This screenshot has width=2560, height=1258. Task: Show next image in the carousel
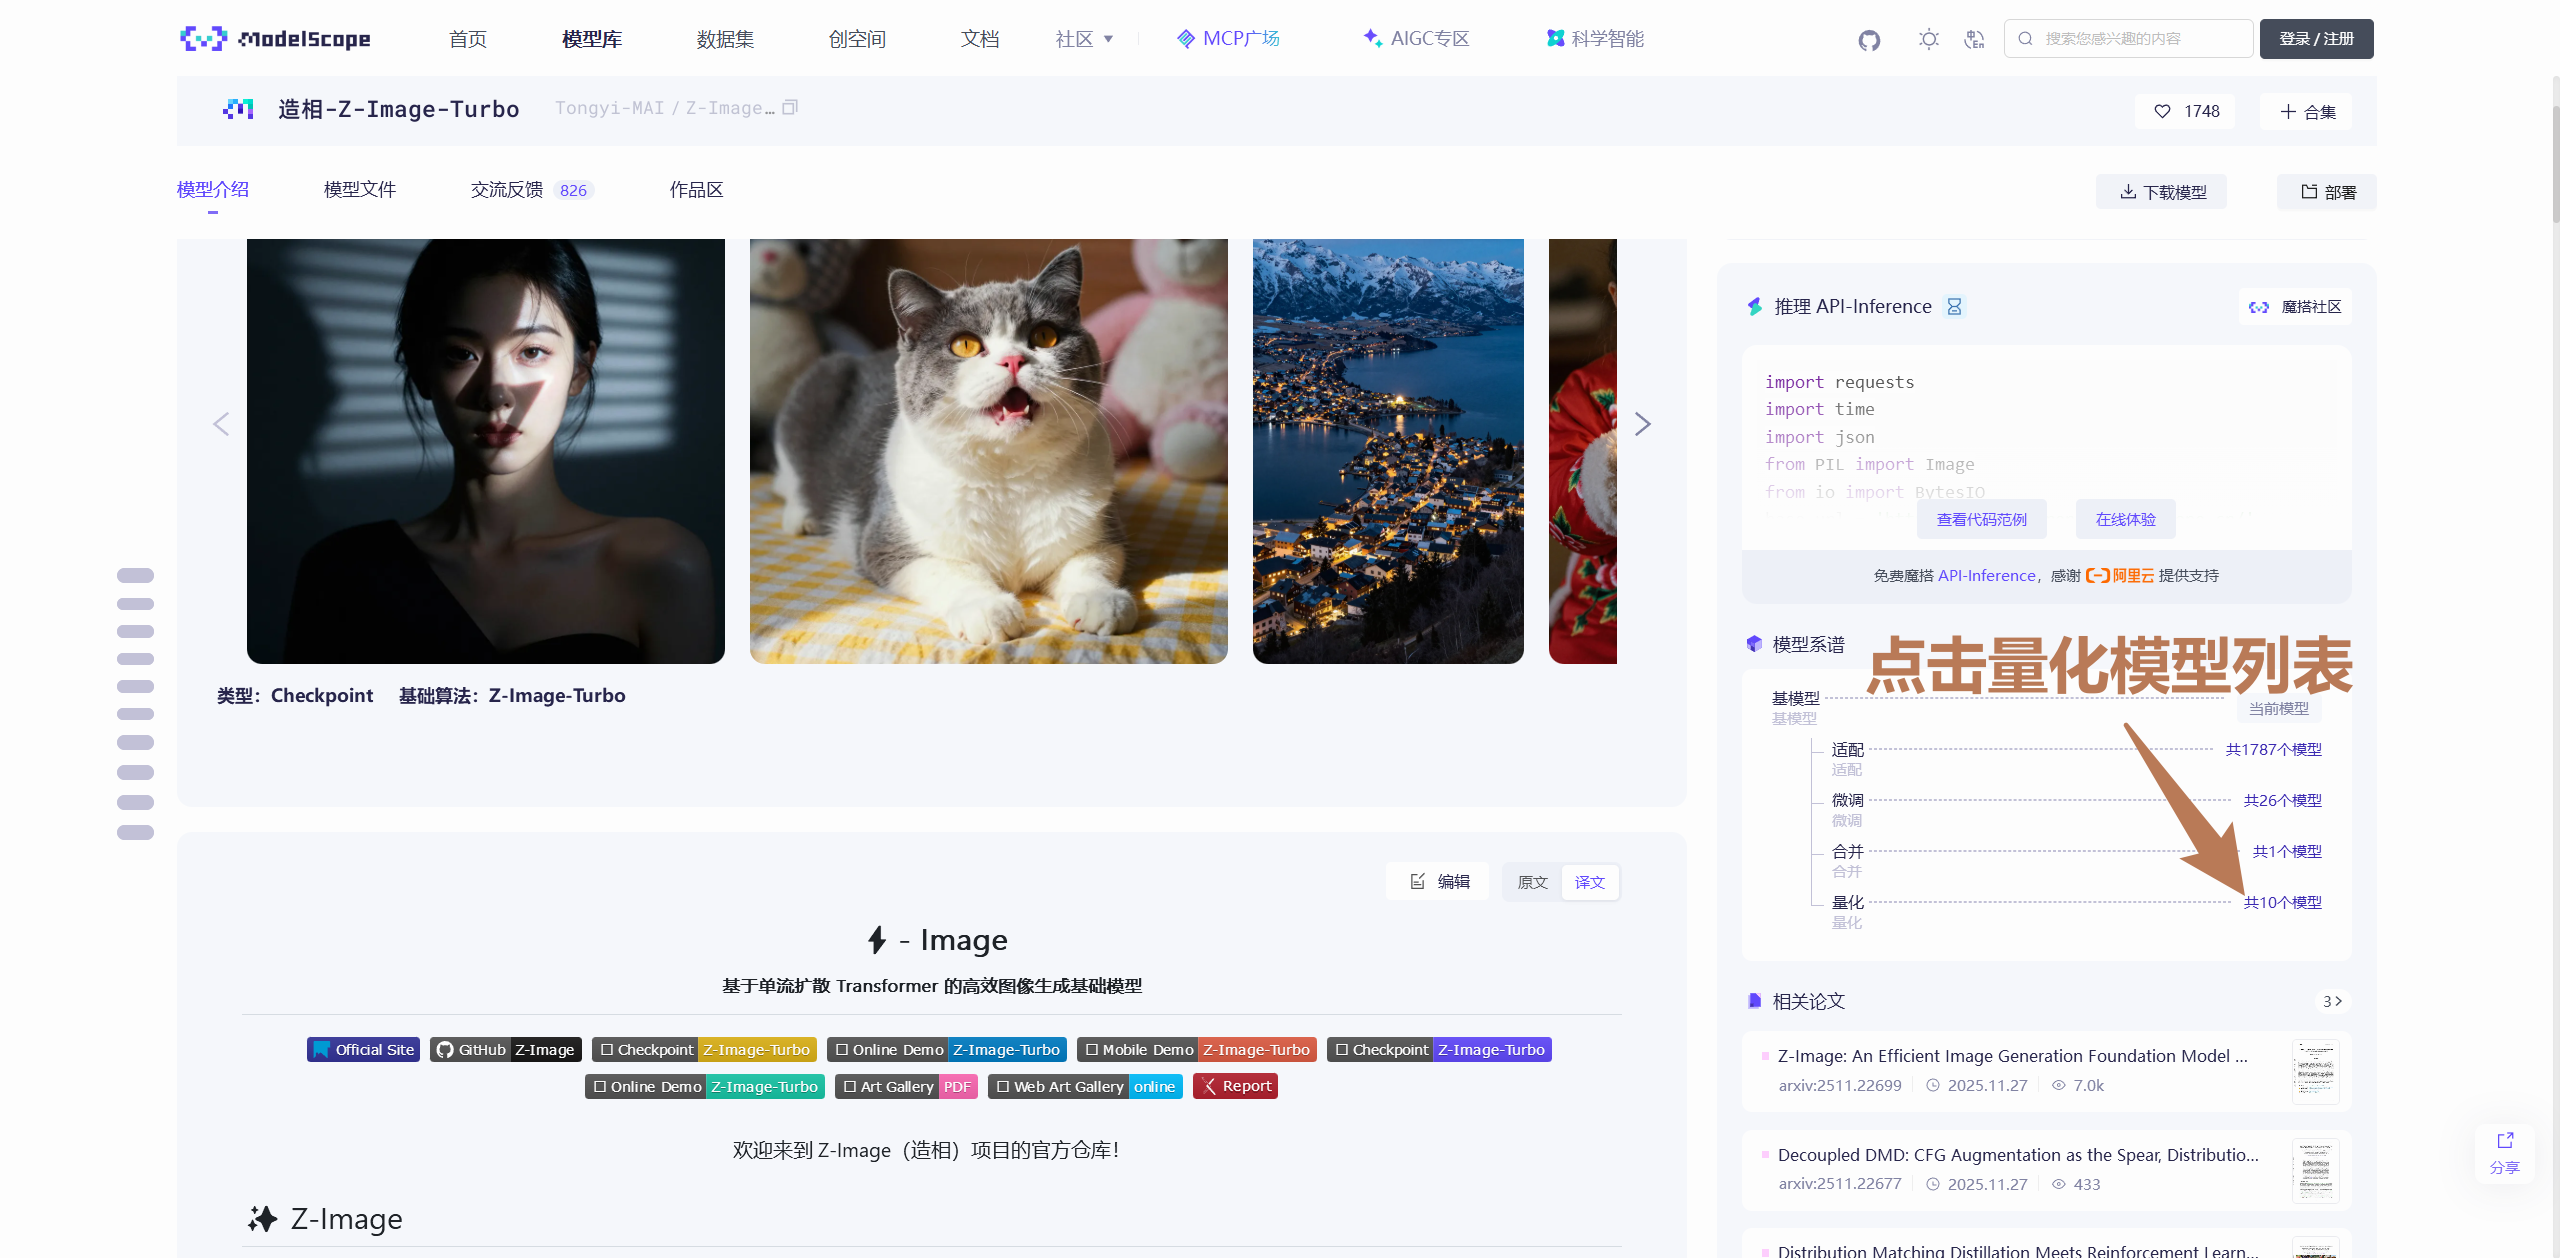click(1642, 424)
